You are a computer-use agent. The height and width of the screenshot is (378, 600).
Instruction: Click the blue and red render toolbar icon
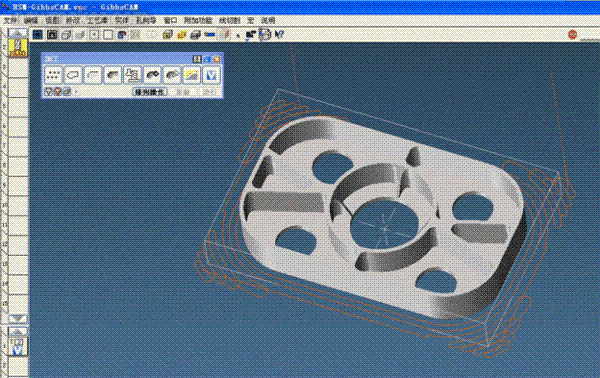tap(122, 35)
